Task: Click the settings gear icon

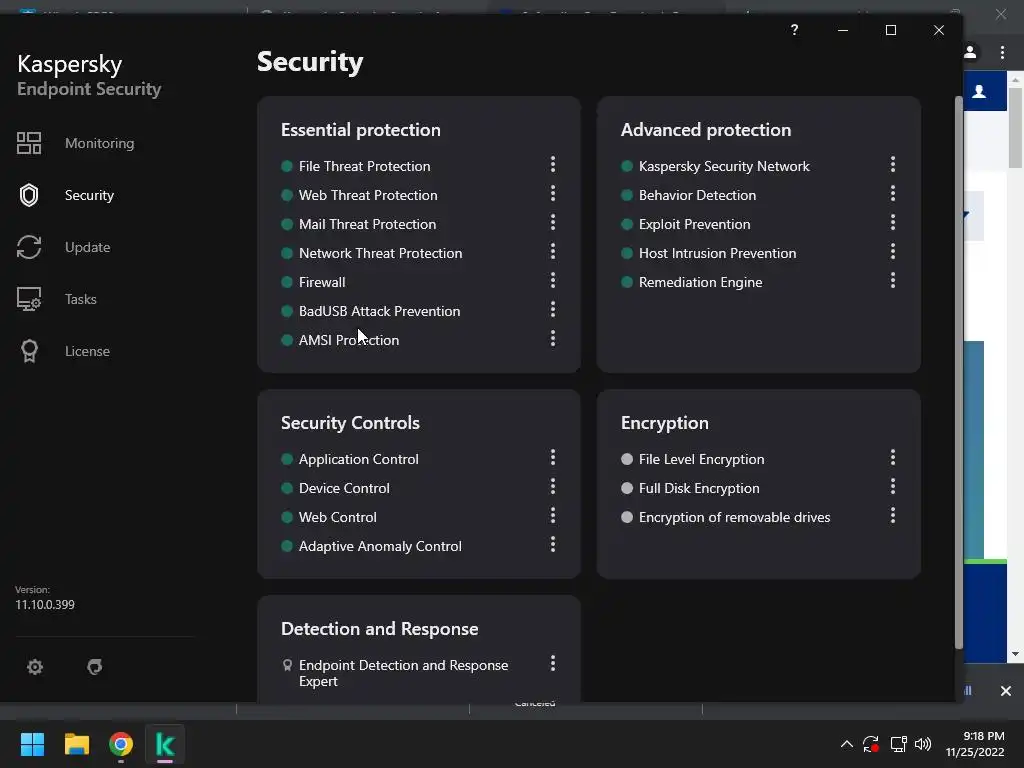Action: pos(35,667)
